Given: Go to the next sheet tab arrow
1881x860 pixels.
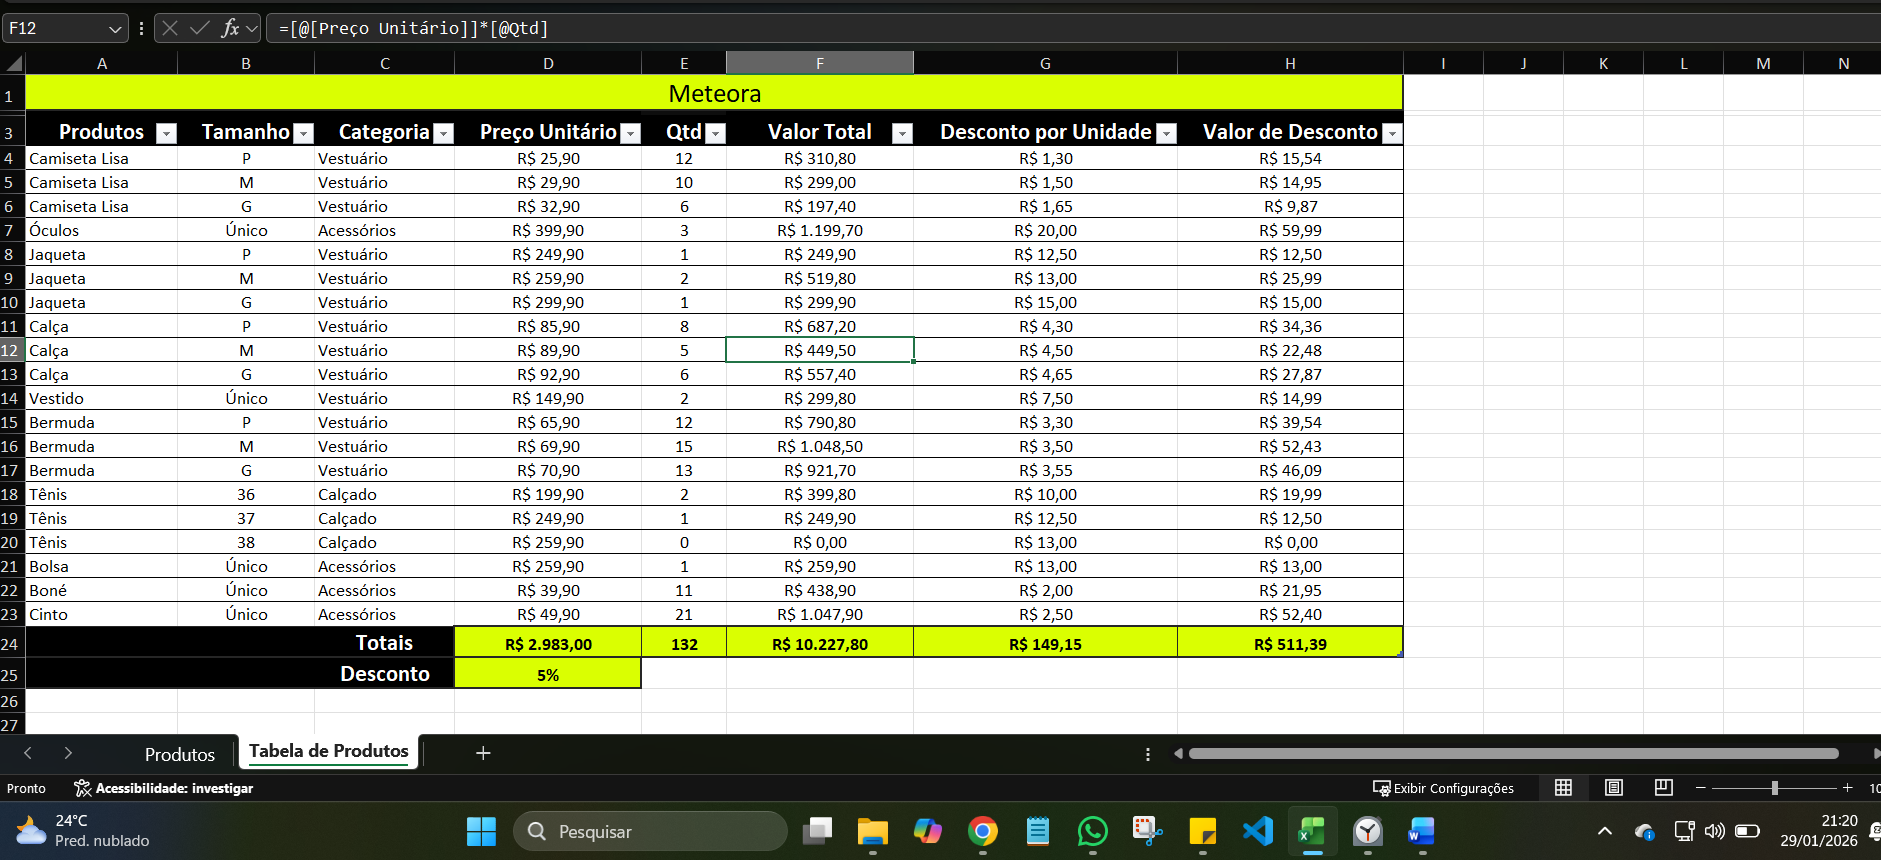Looking at the screenshot, I should point(68,753).
